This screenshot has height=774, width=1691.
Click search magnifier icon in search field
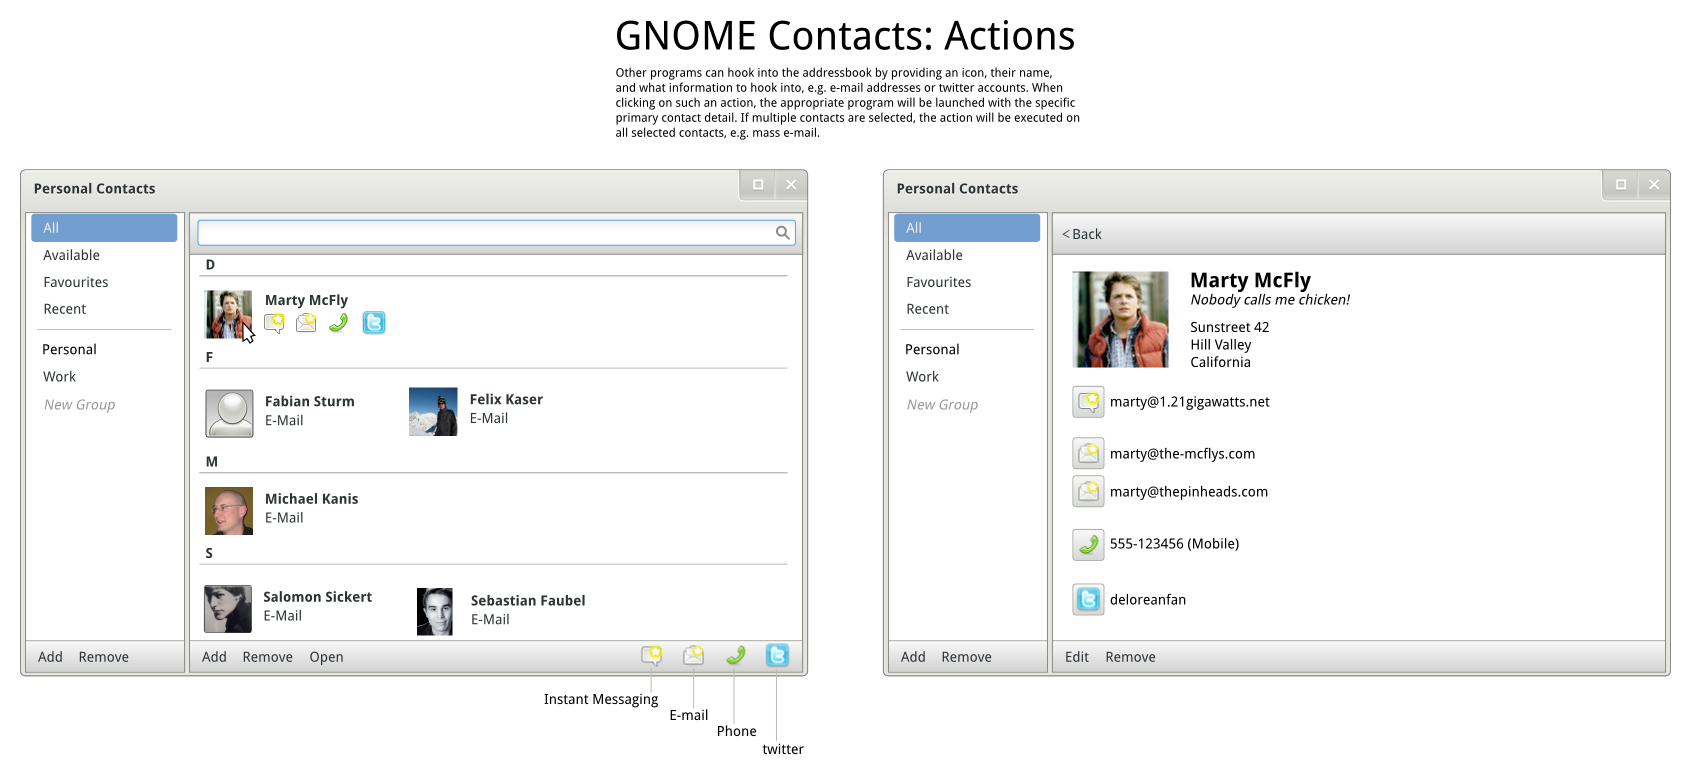point(783,233)
